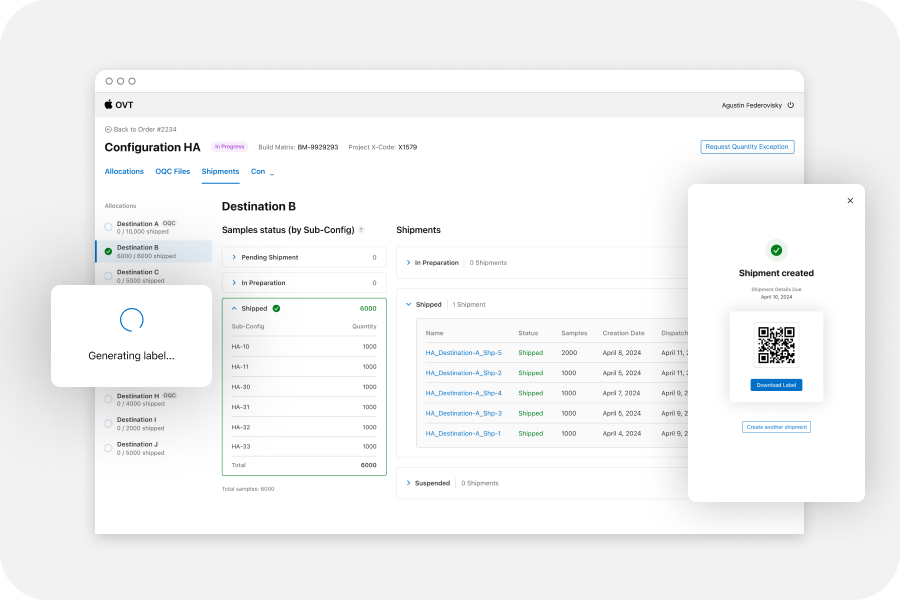
Task: Click the Apple logo in header
Action: coord(109,104)
